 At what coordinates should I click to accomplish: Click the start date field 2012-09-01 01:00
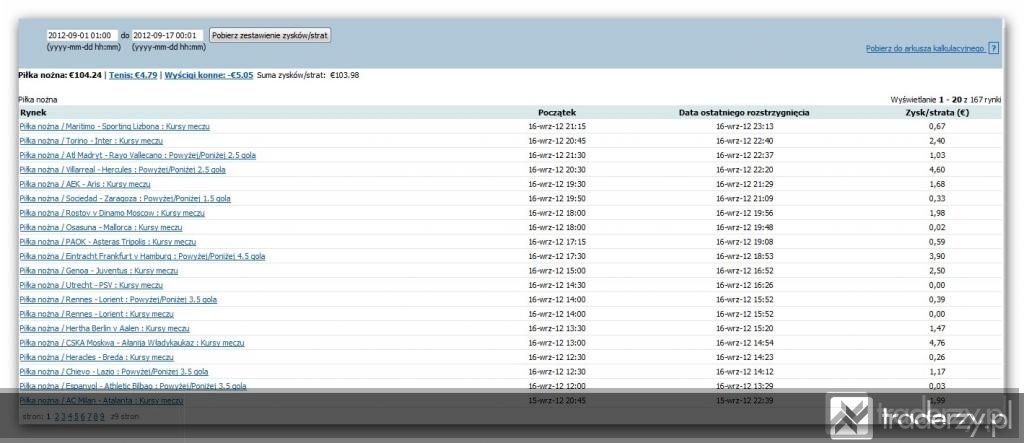(x=82, y=35)
